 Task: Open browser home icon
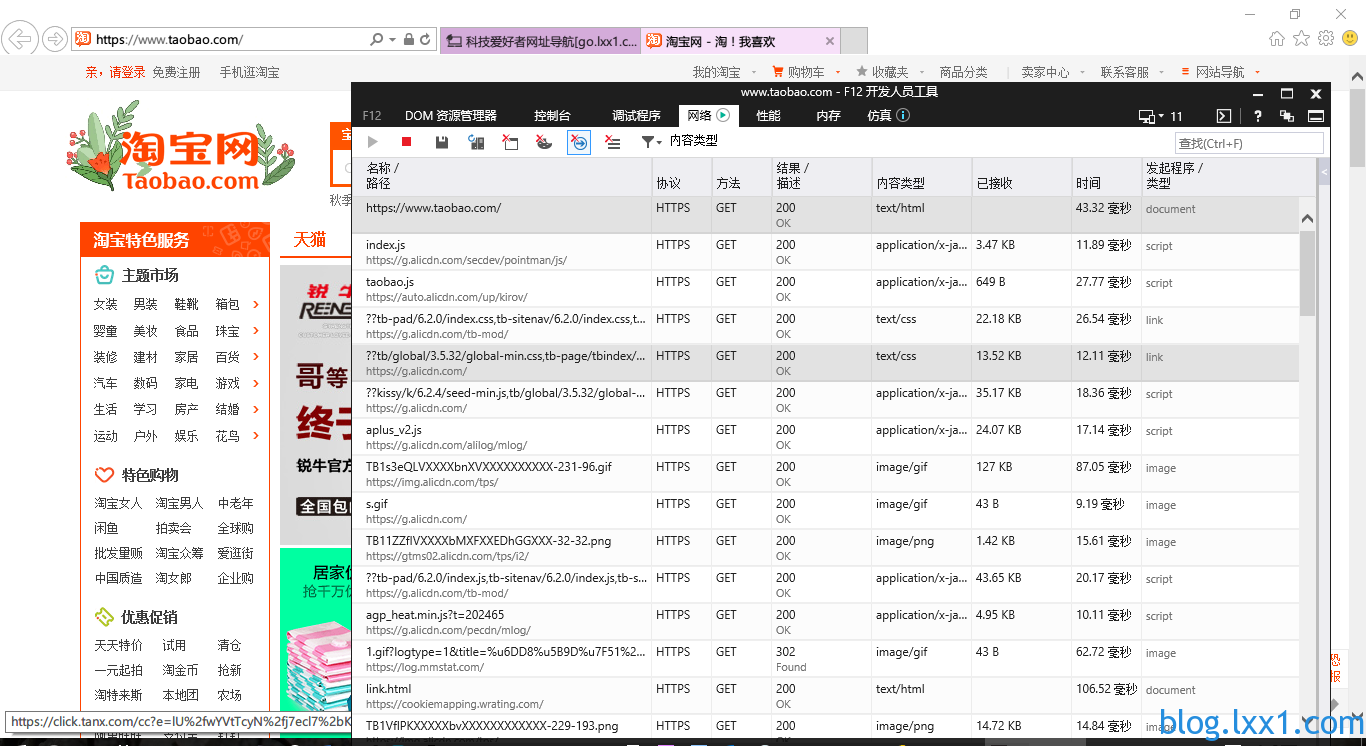(x=1277, y=39)
